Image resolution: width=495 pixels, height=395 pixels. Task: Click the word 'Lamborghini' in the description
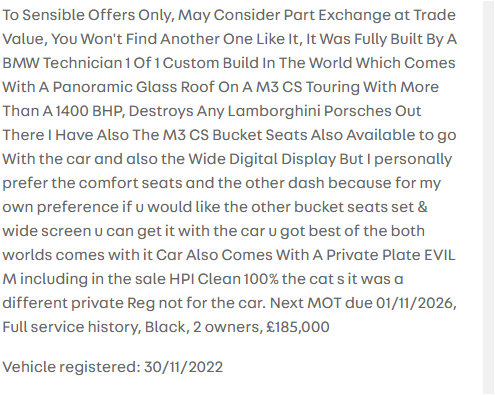(x=274, y=111)
